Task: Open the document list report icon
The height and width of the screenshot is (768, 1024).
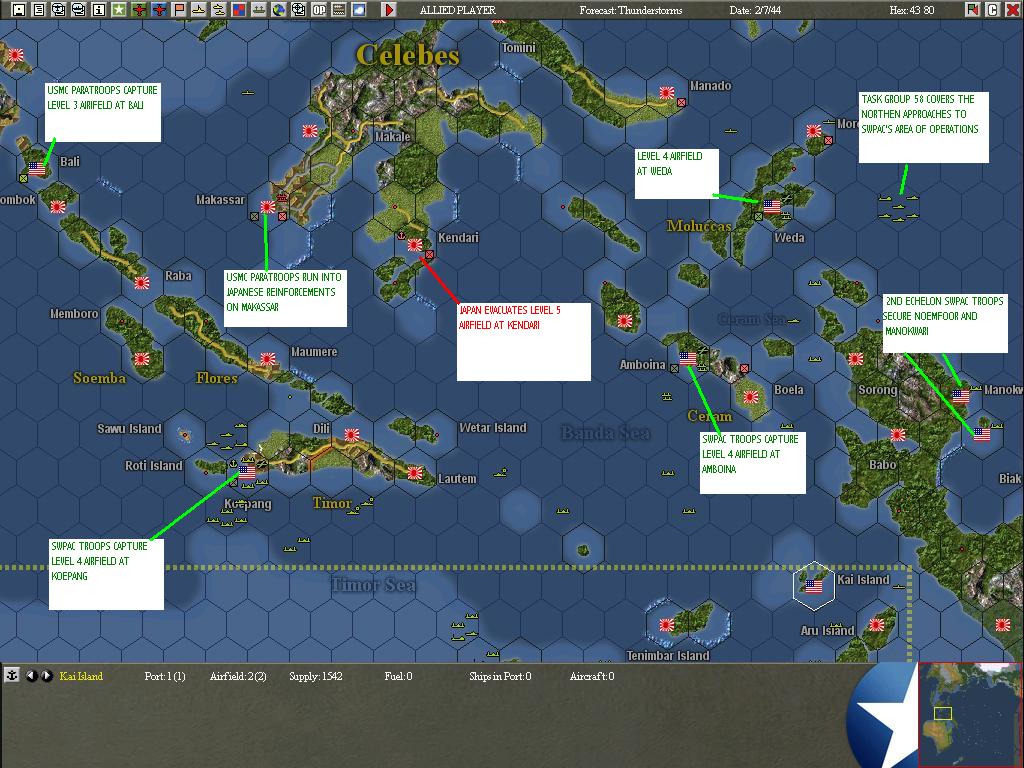Action: coord(39,10)
